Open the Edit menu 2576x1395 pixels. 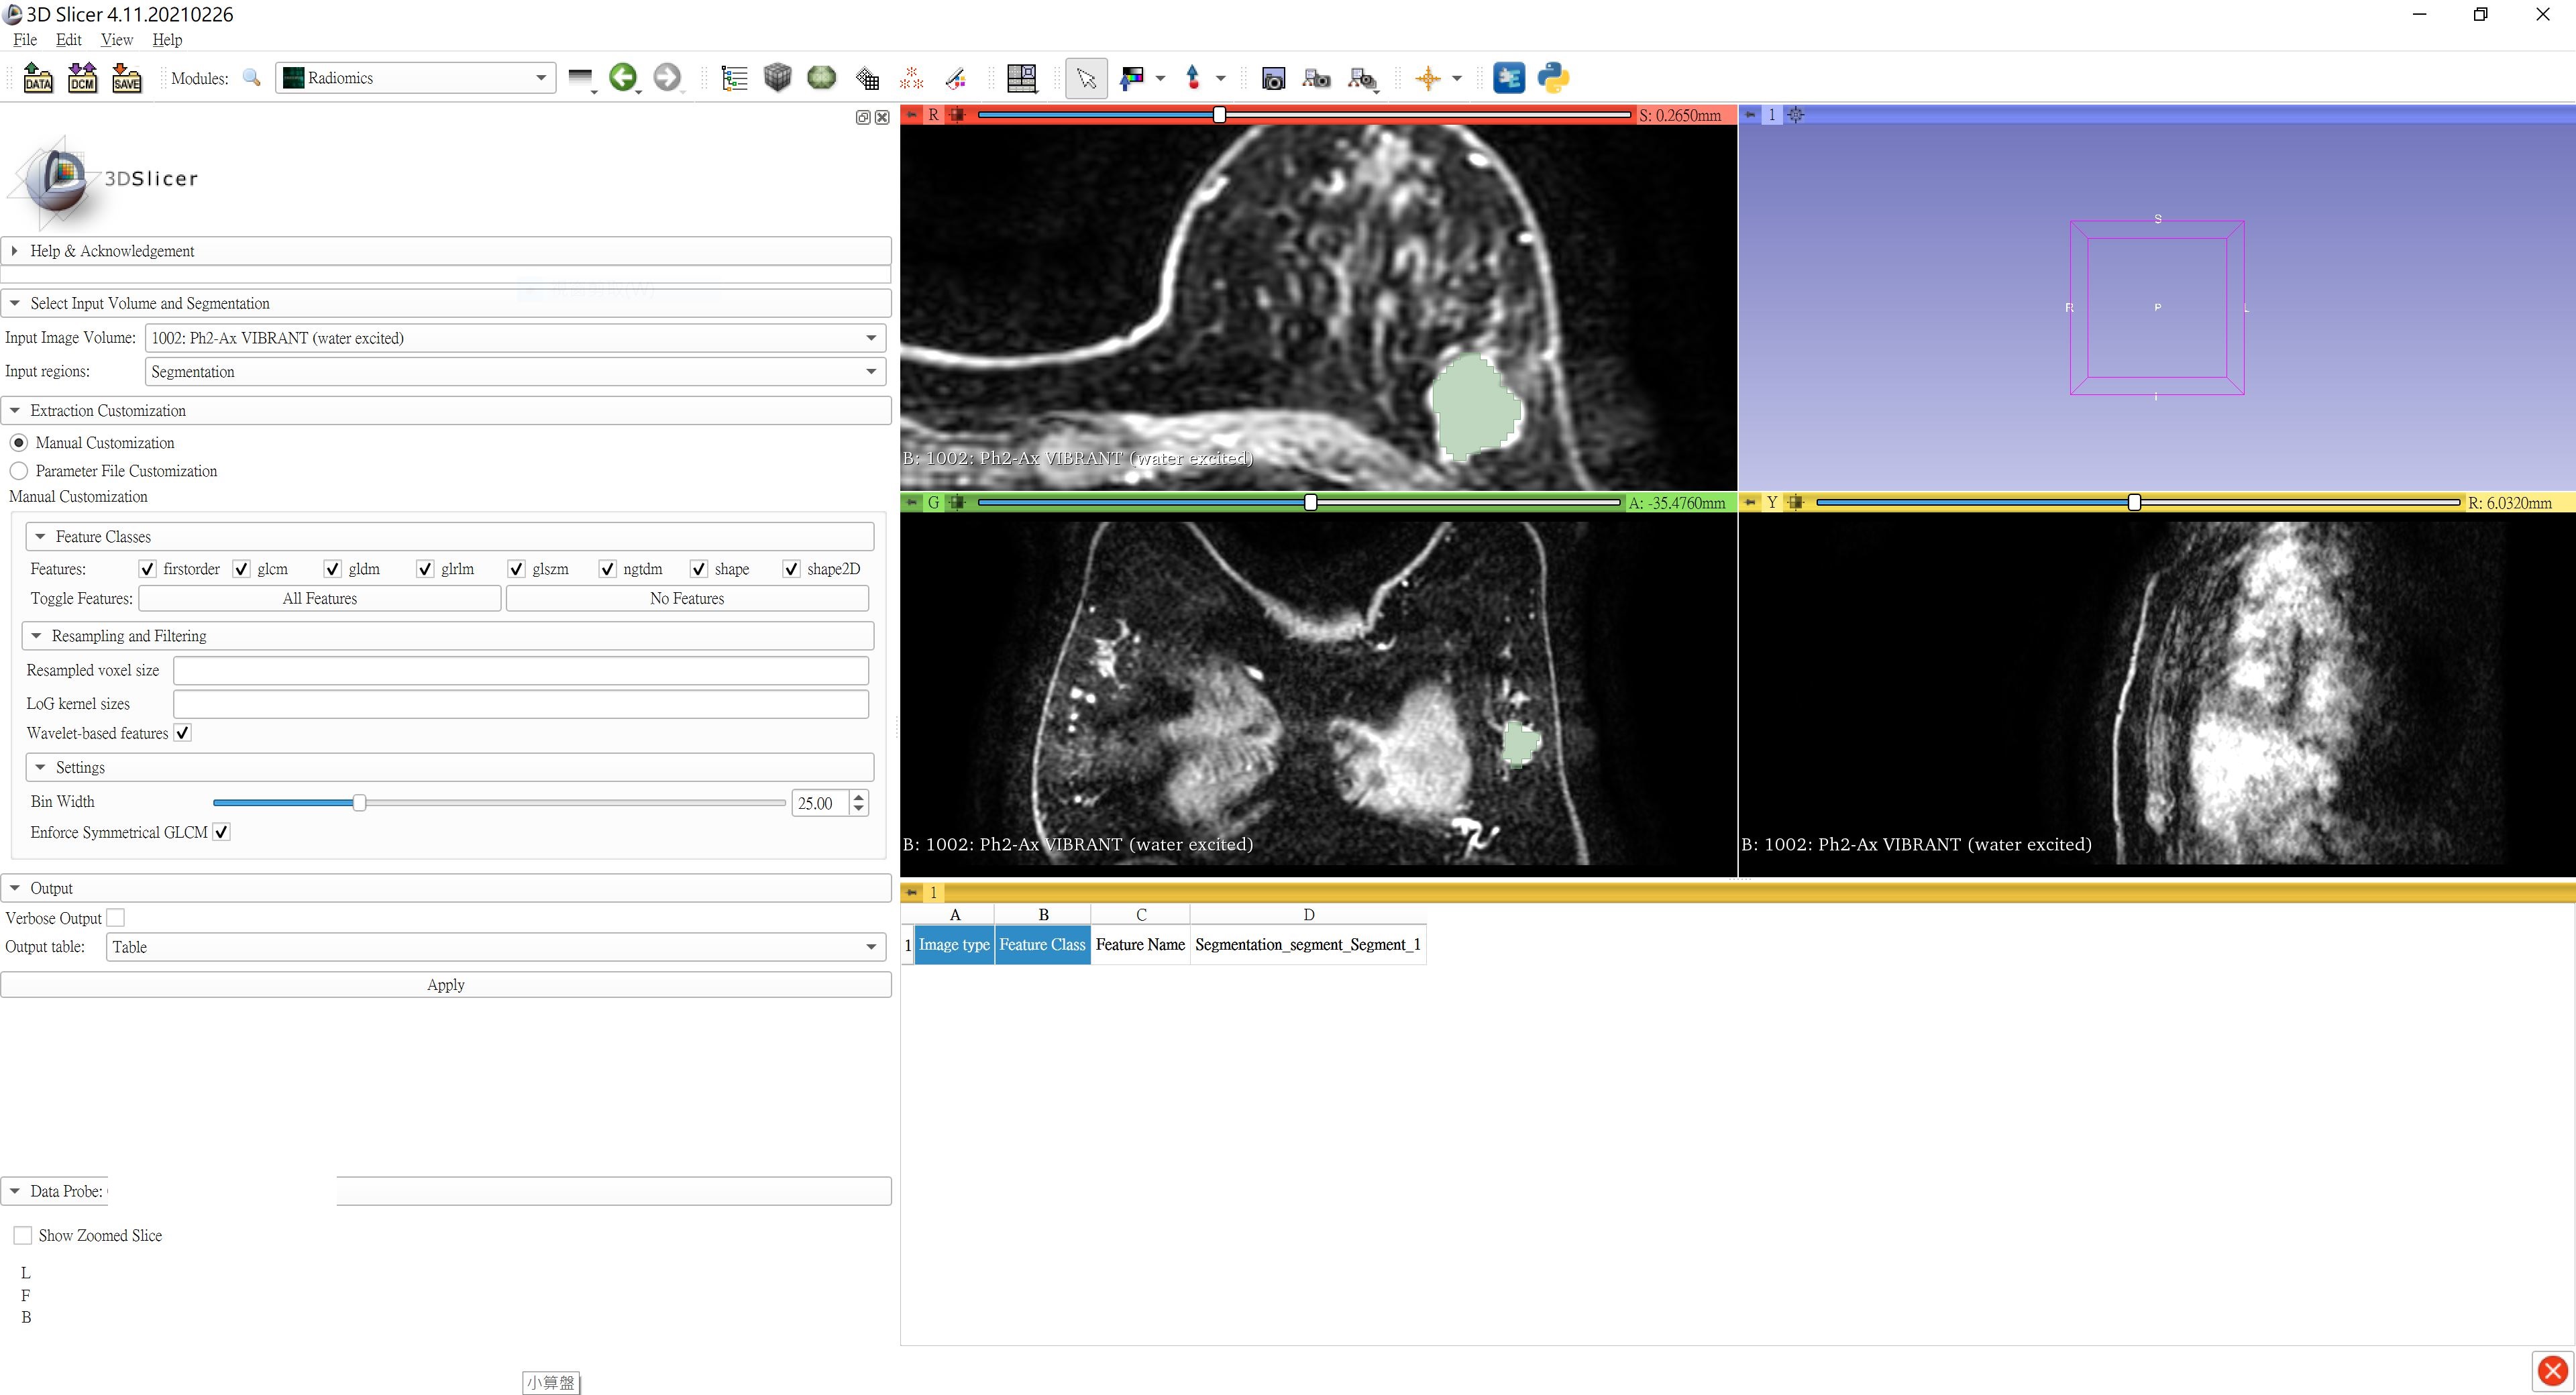[x=68, y=40]
